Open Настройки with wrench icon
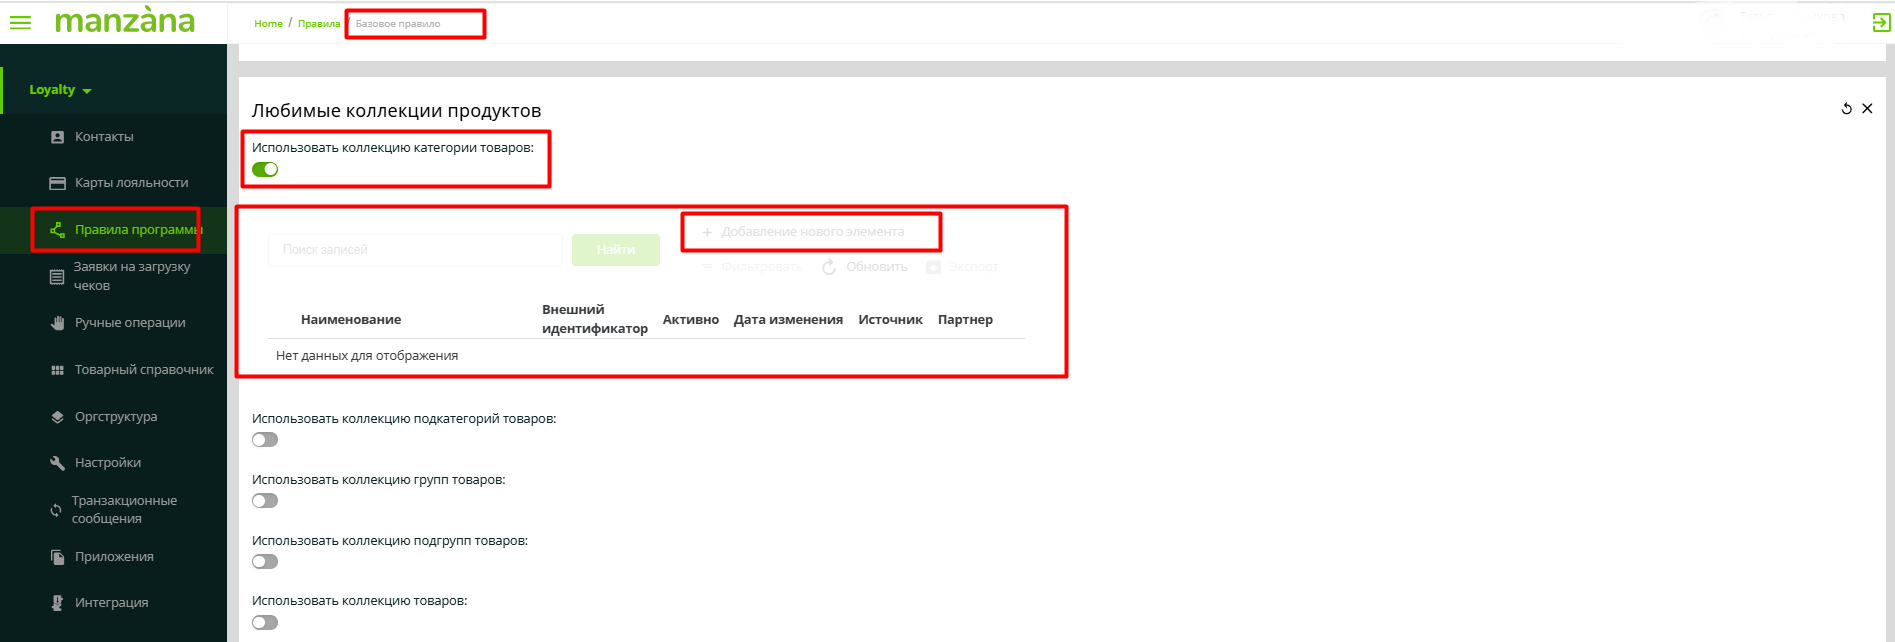Screen dimensions: 1895x642 point(107,463)
